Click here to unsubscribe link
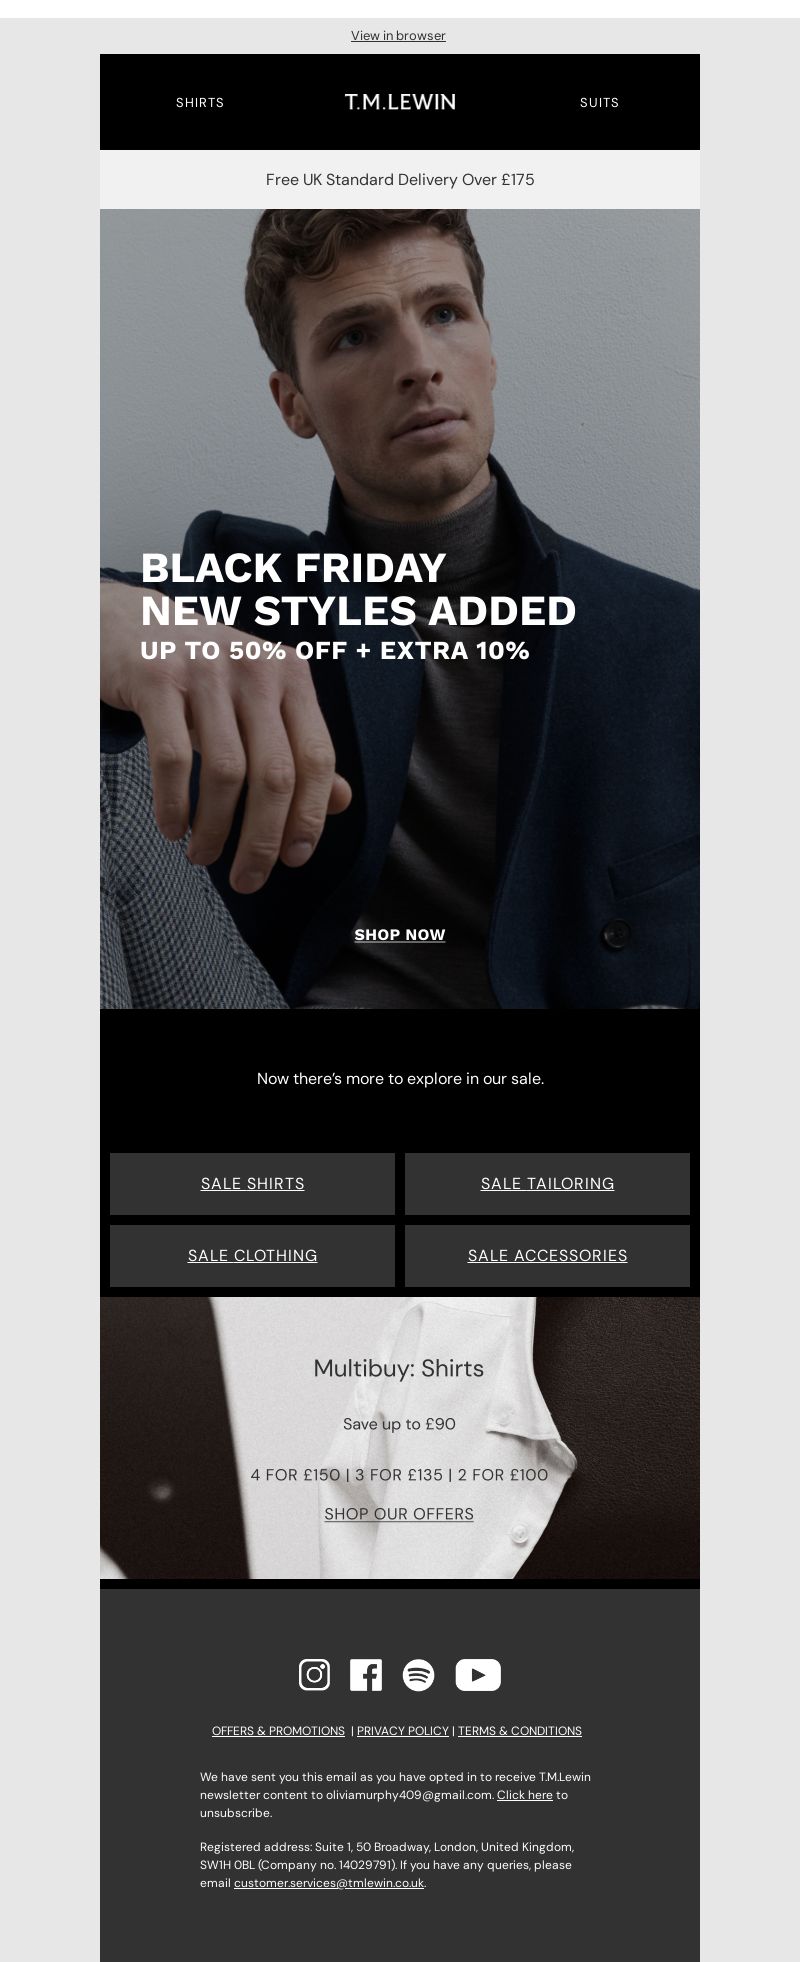Image resolution: width=800 pixels, height=1962 pixels. coord(525,1795)
